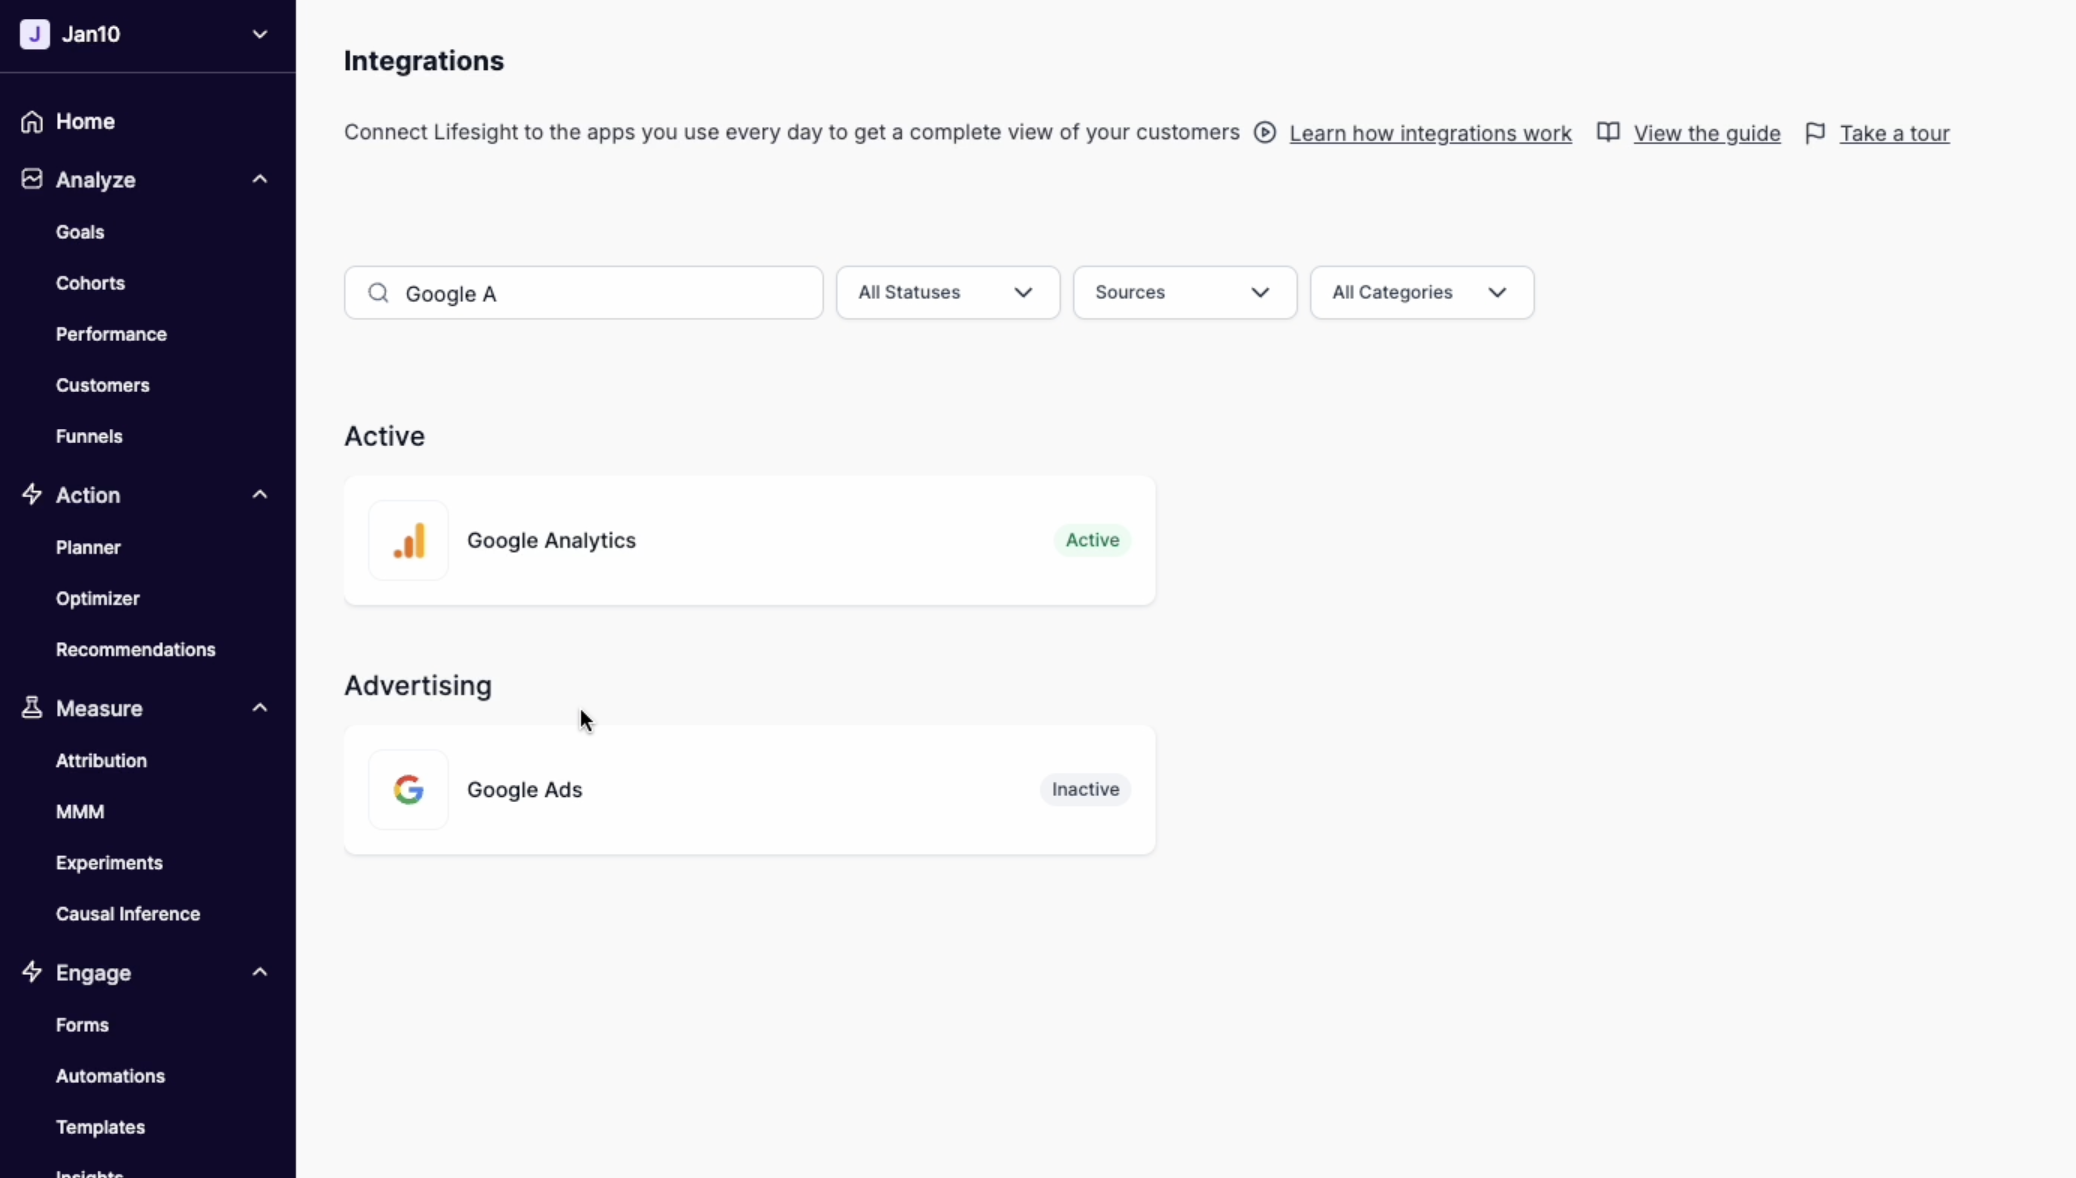Click the Measure flask icon
The image size is (2076, 1178).
pyautogui.click(x=32, y=708)
